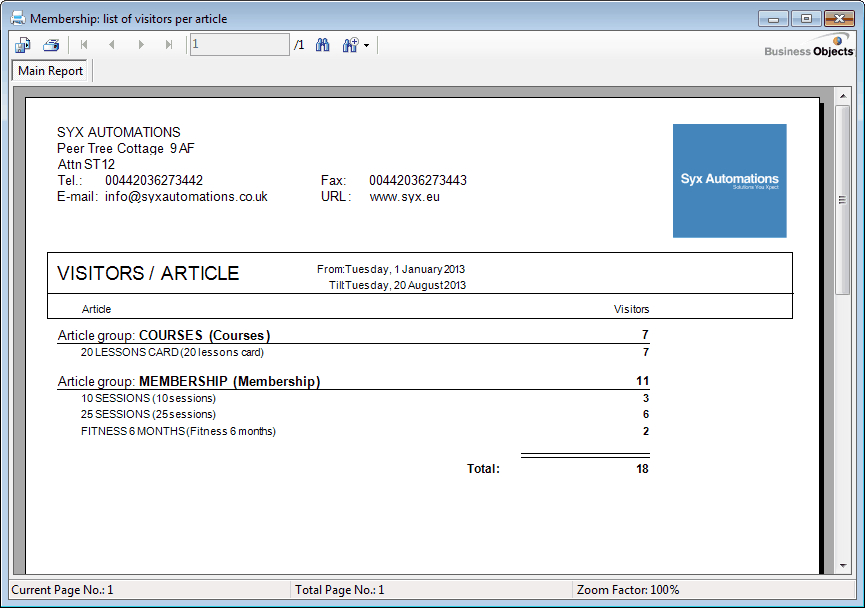Click the Export Report icon
The height and width of the screenshot is (608, 865).
(23, 45)
